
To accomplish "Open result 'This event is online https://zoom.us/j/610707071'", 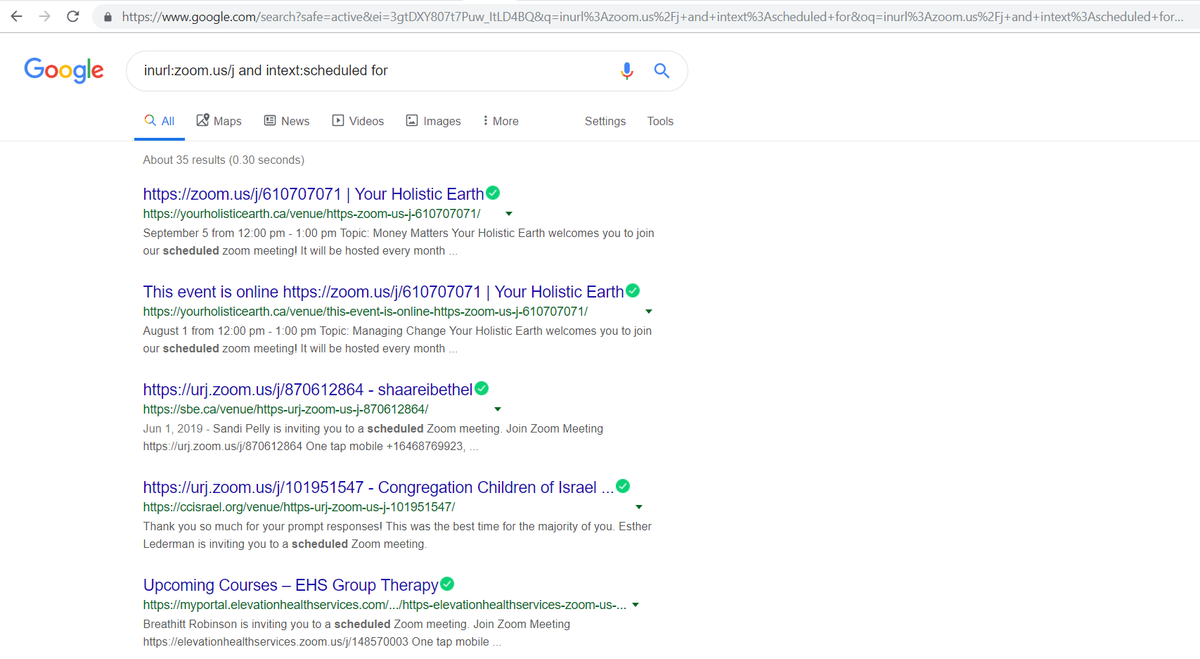I will tap(383, 292).
